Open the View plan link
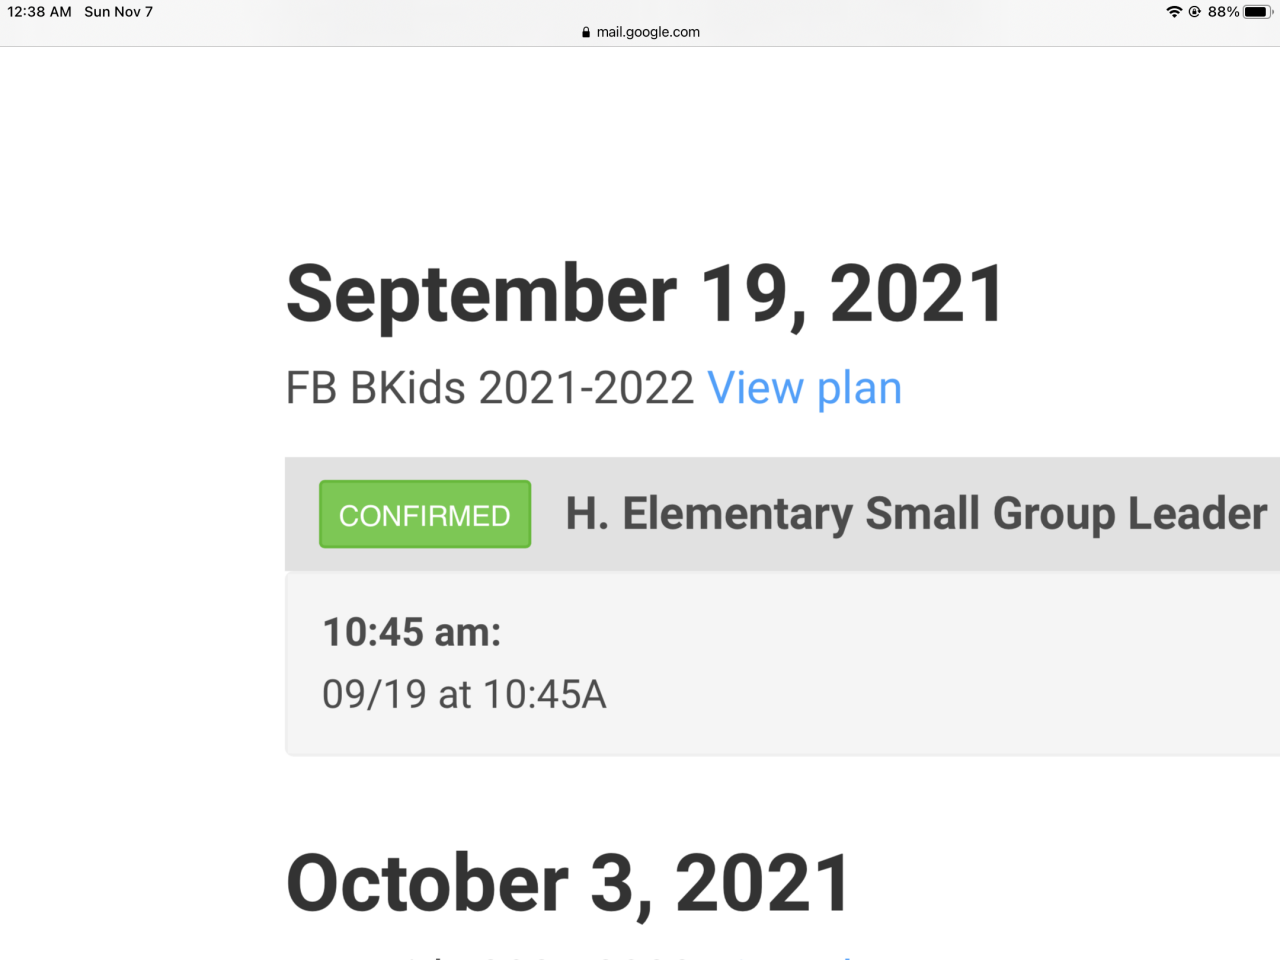1280x960 pixels. point(804,388)
